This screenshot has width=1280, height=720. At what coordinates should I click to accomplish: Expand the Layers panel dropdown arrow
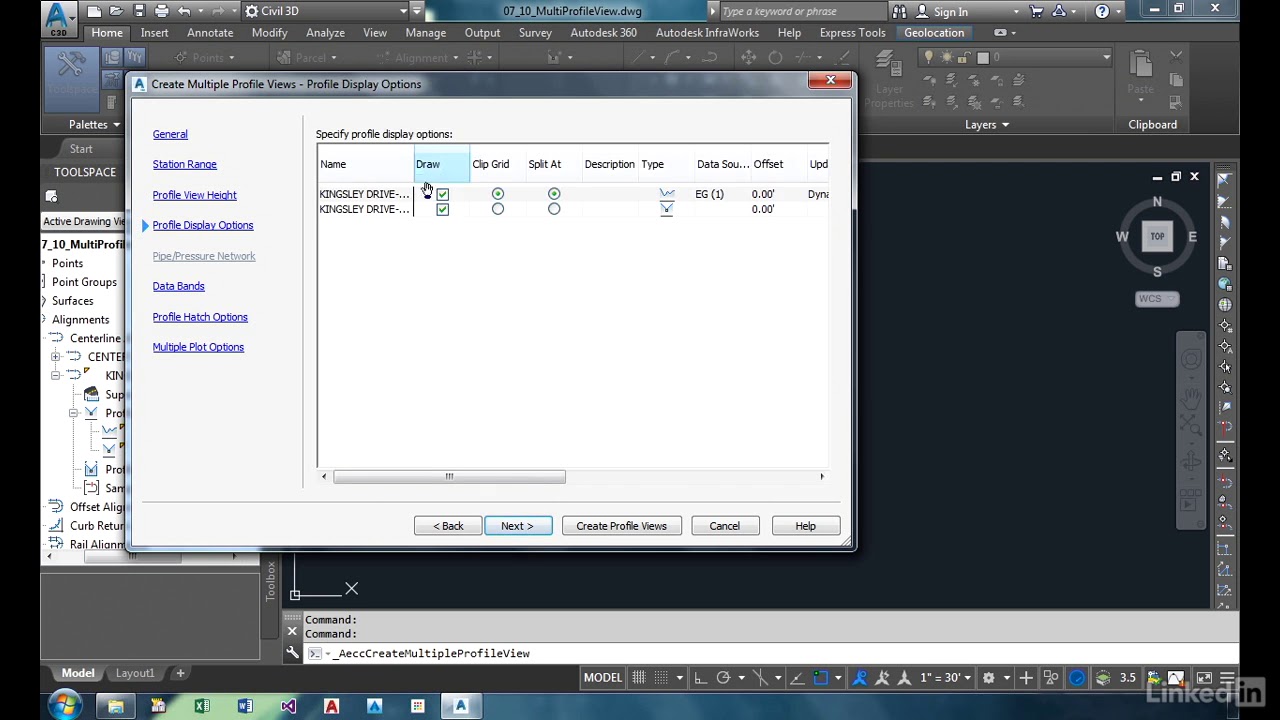click(x=1005, y=125)
